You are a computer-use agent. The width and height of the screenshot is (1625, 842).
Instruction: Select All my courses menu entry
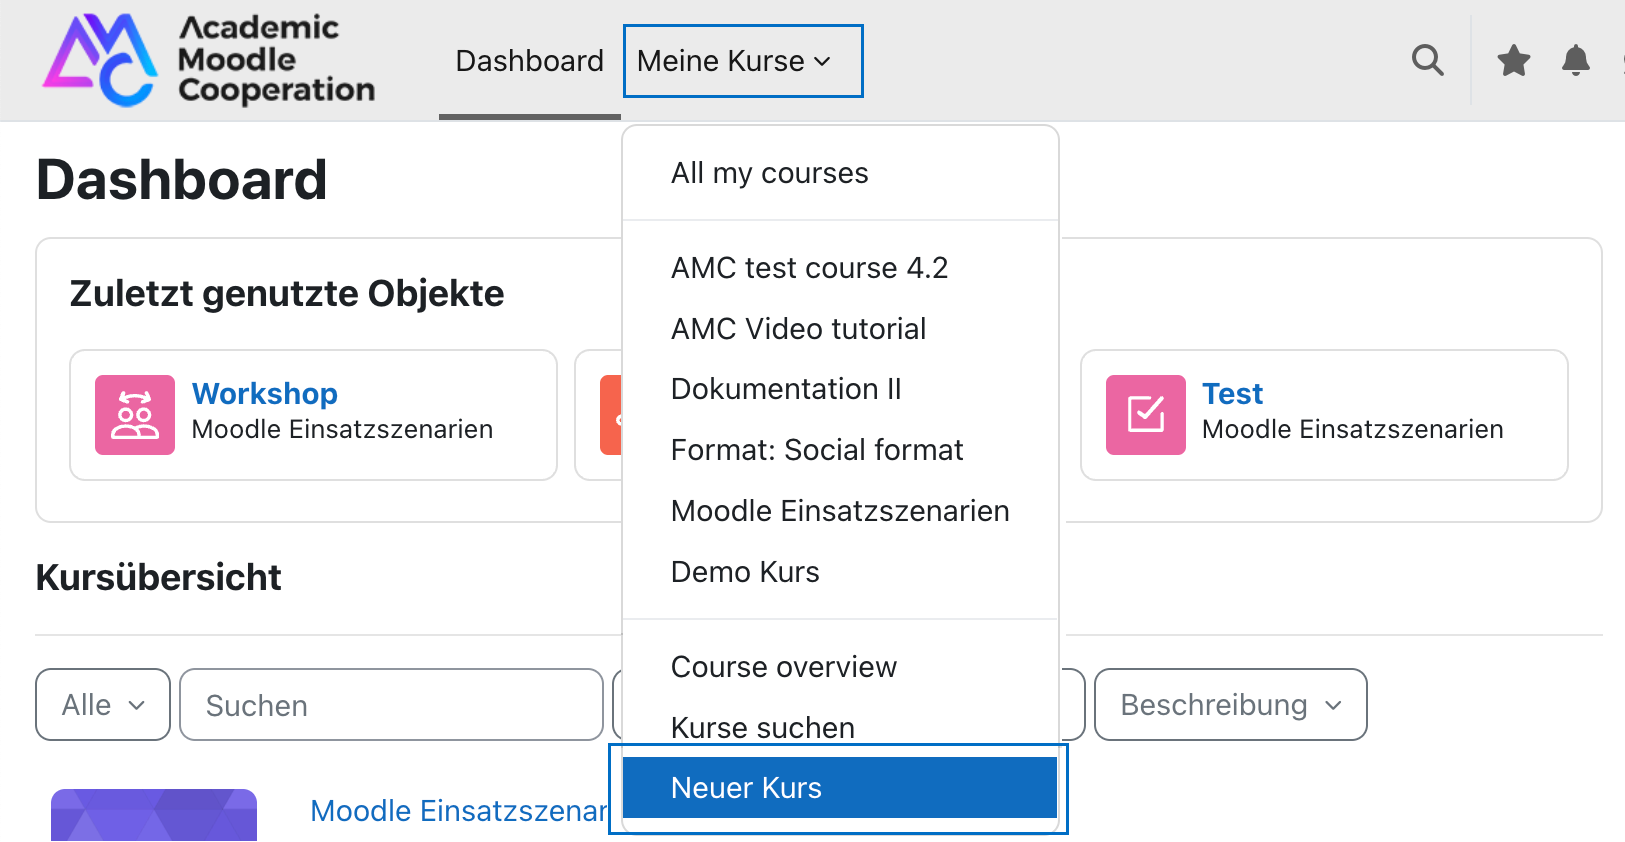pyautogui.click(x=840, y=173)
